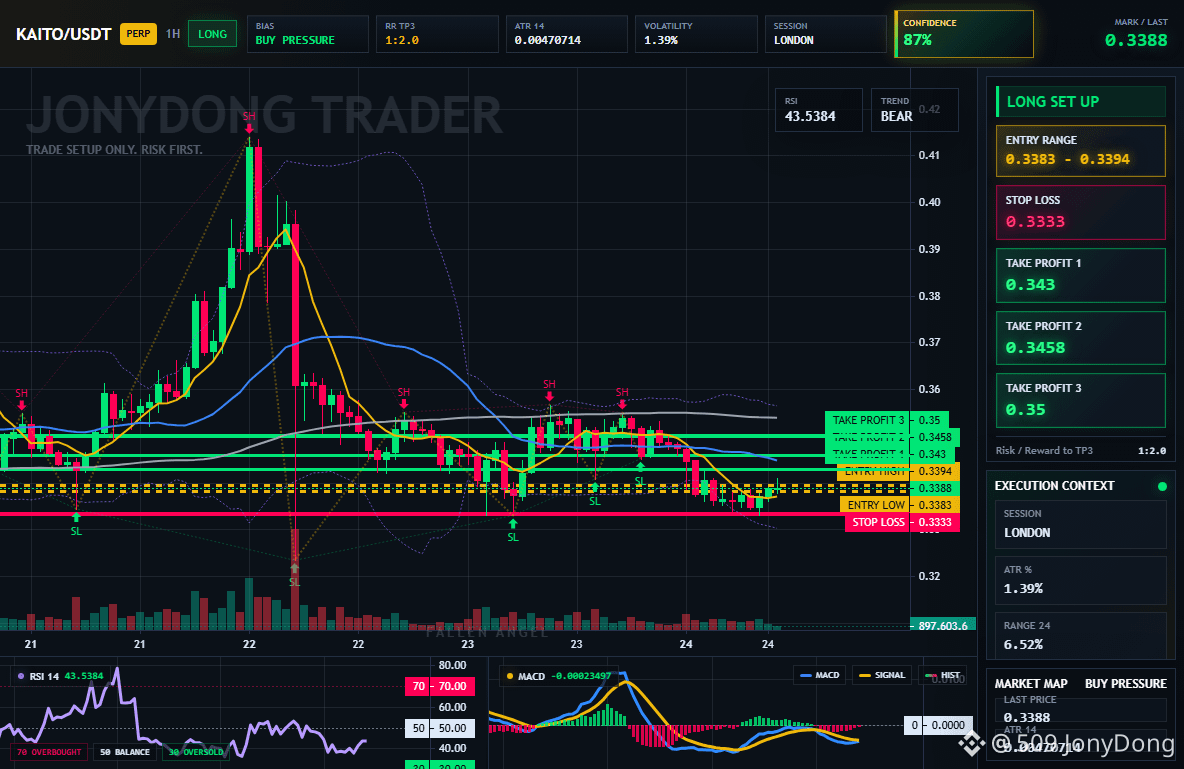Select the 1H timeframe label
The height and width of the screenshot is (769, 1184).
tap(173, 34)
